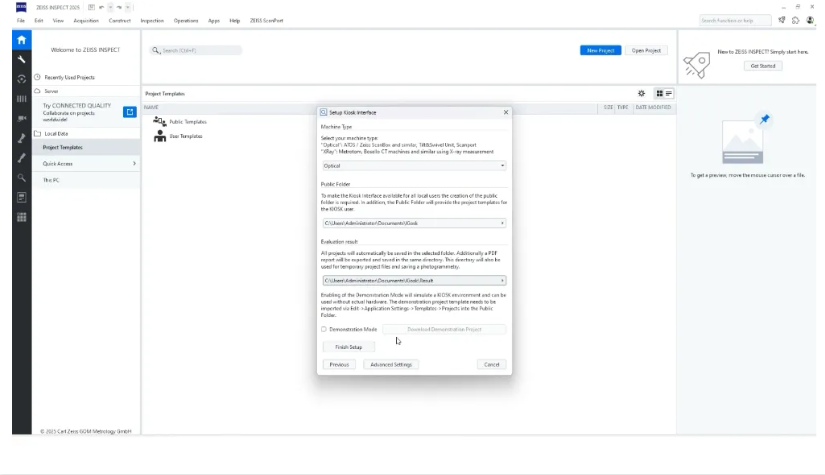Sort by the NAME column header
Viewport: 825px width, 475px height.
pos(151,107)
